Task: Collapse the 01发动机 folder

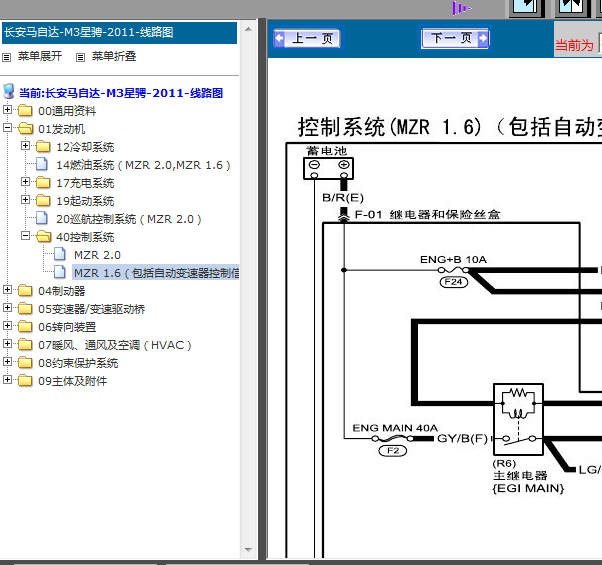Action: click(x=7, y=128)
